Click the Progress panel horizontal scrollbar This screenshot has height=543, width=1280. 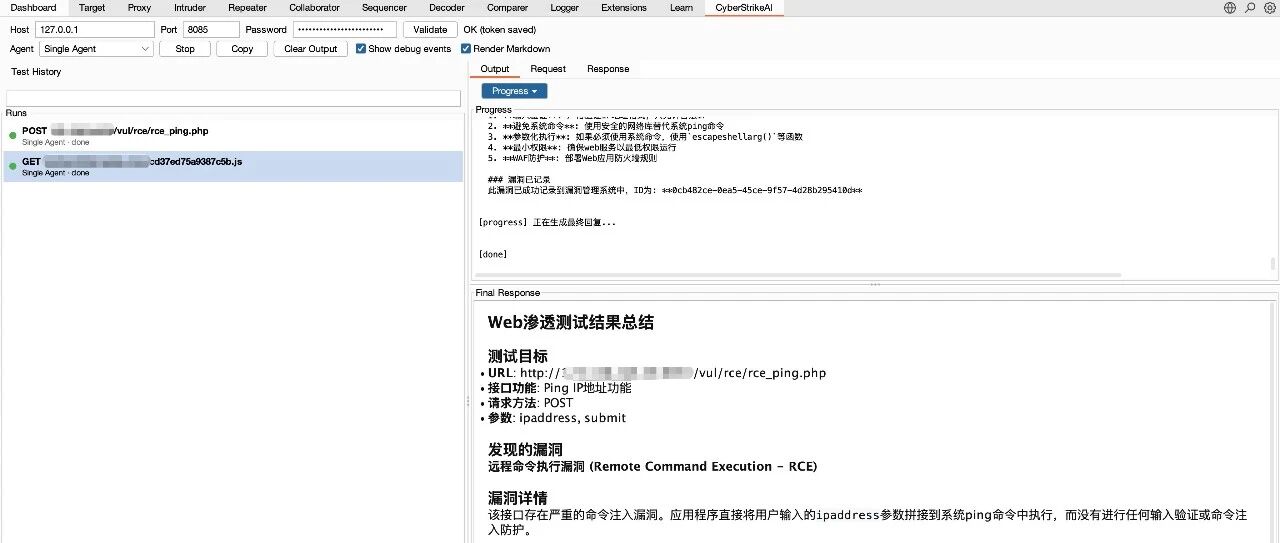(798, 275)
